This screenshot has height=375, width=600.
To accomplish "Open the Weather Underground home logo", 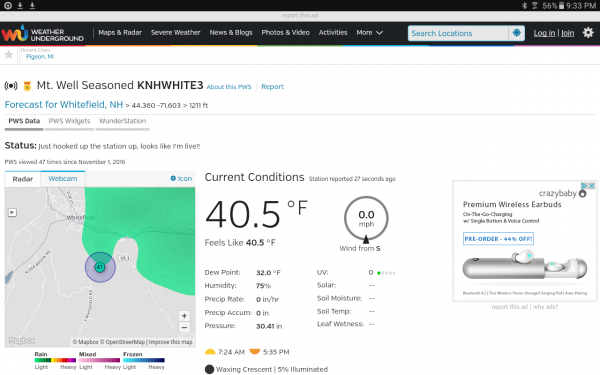I will [42, 34].
